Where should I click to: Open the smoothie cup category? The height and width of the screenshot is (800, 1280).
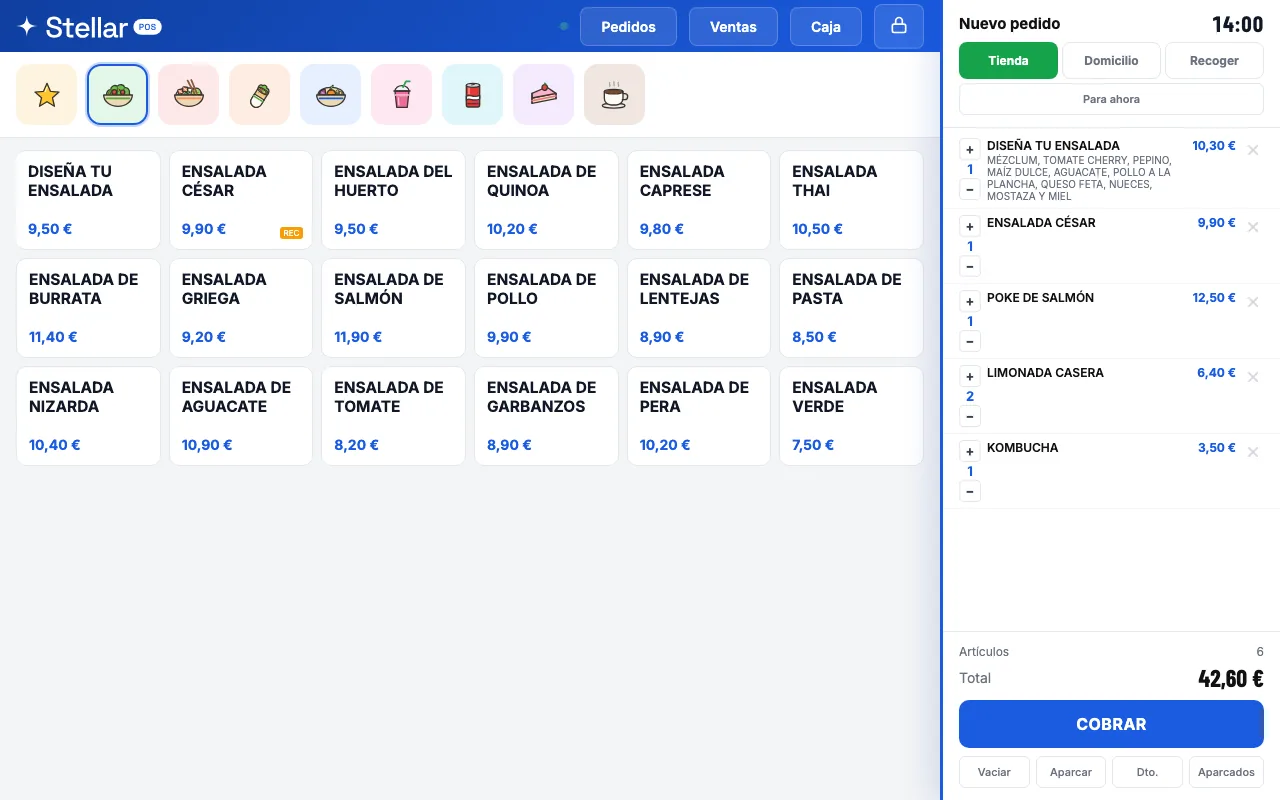click(x=402, y=95)
